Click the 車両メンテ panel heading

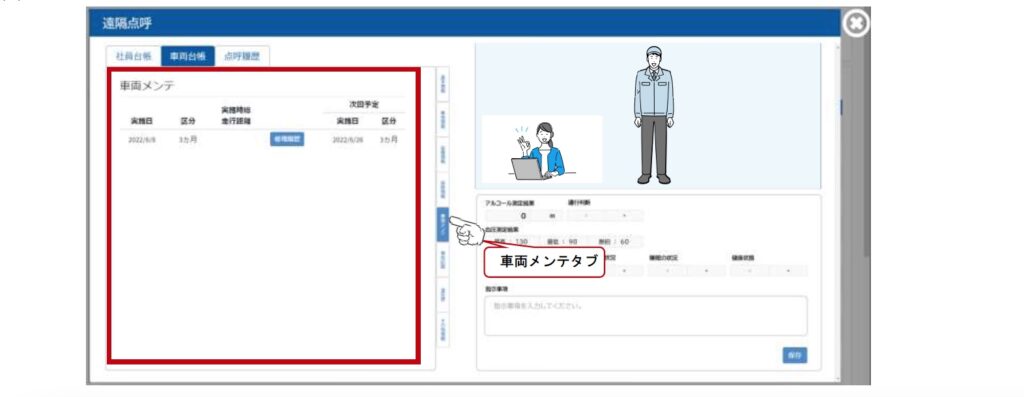coord(147,85)
